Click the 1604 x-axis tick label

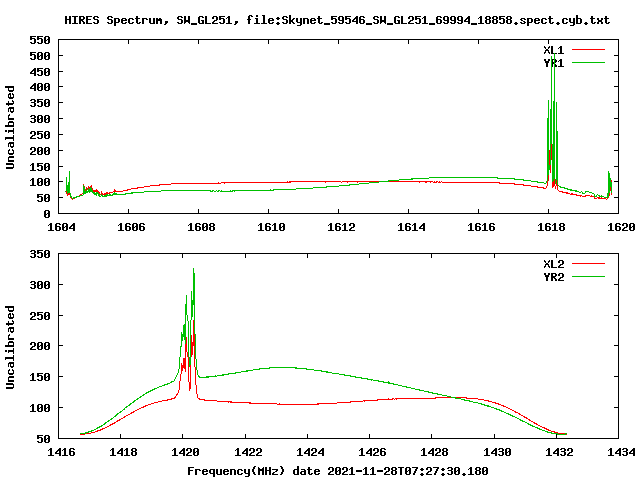point(61,227)
